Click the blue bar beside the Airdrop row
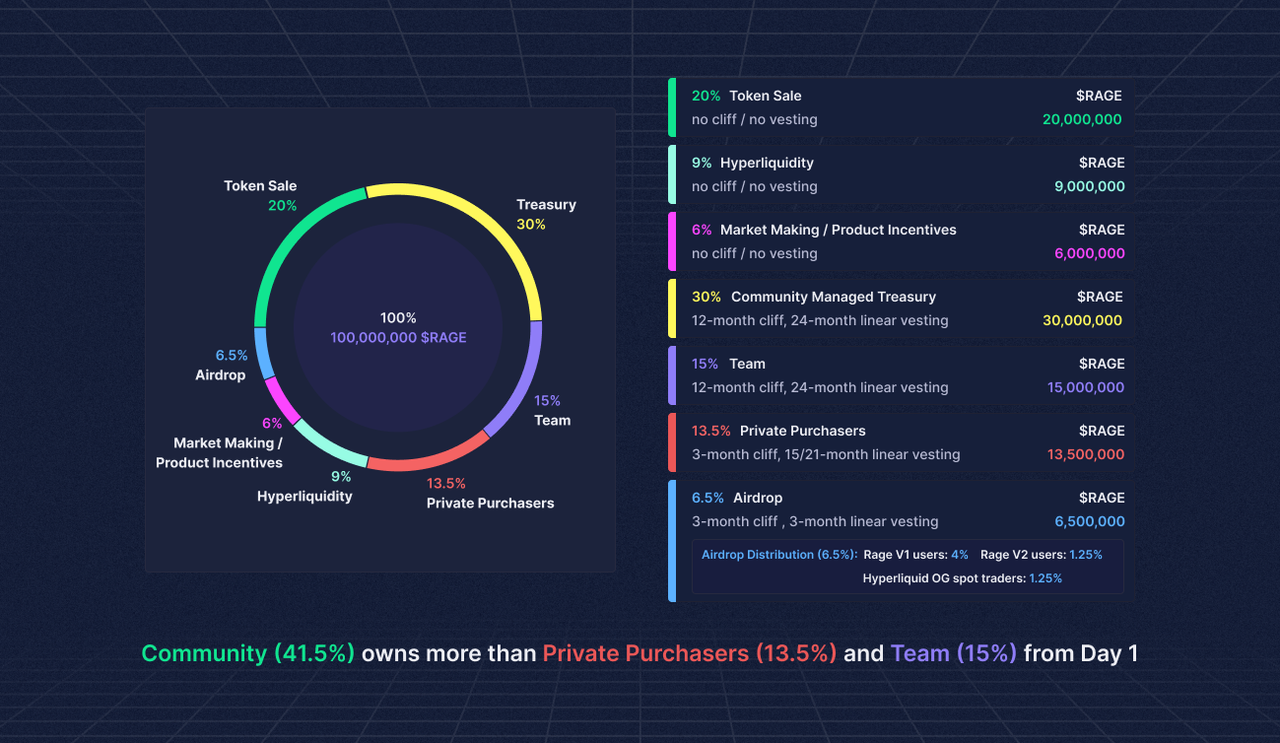Viewport: 1280px width, 743px height. click(x=672, y=541)
